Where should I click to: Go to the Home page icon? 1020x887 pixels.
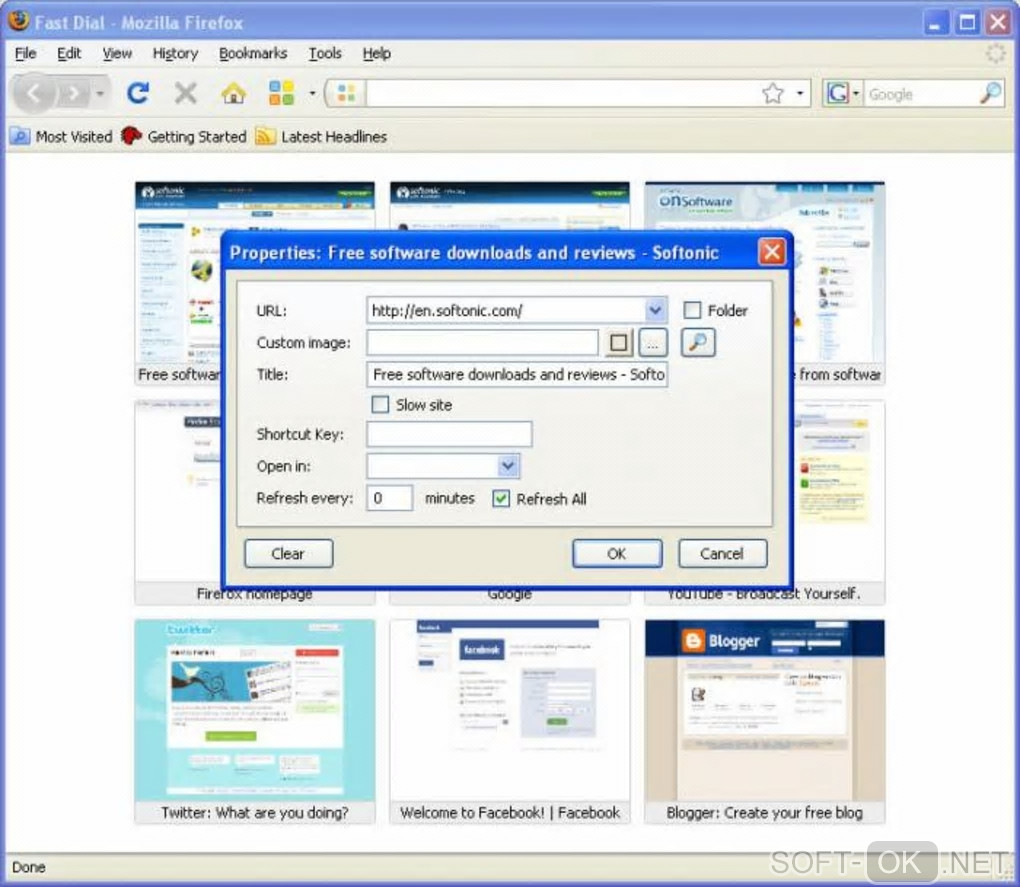[x=234, y=94]
